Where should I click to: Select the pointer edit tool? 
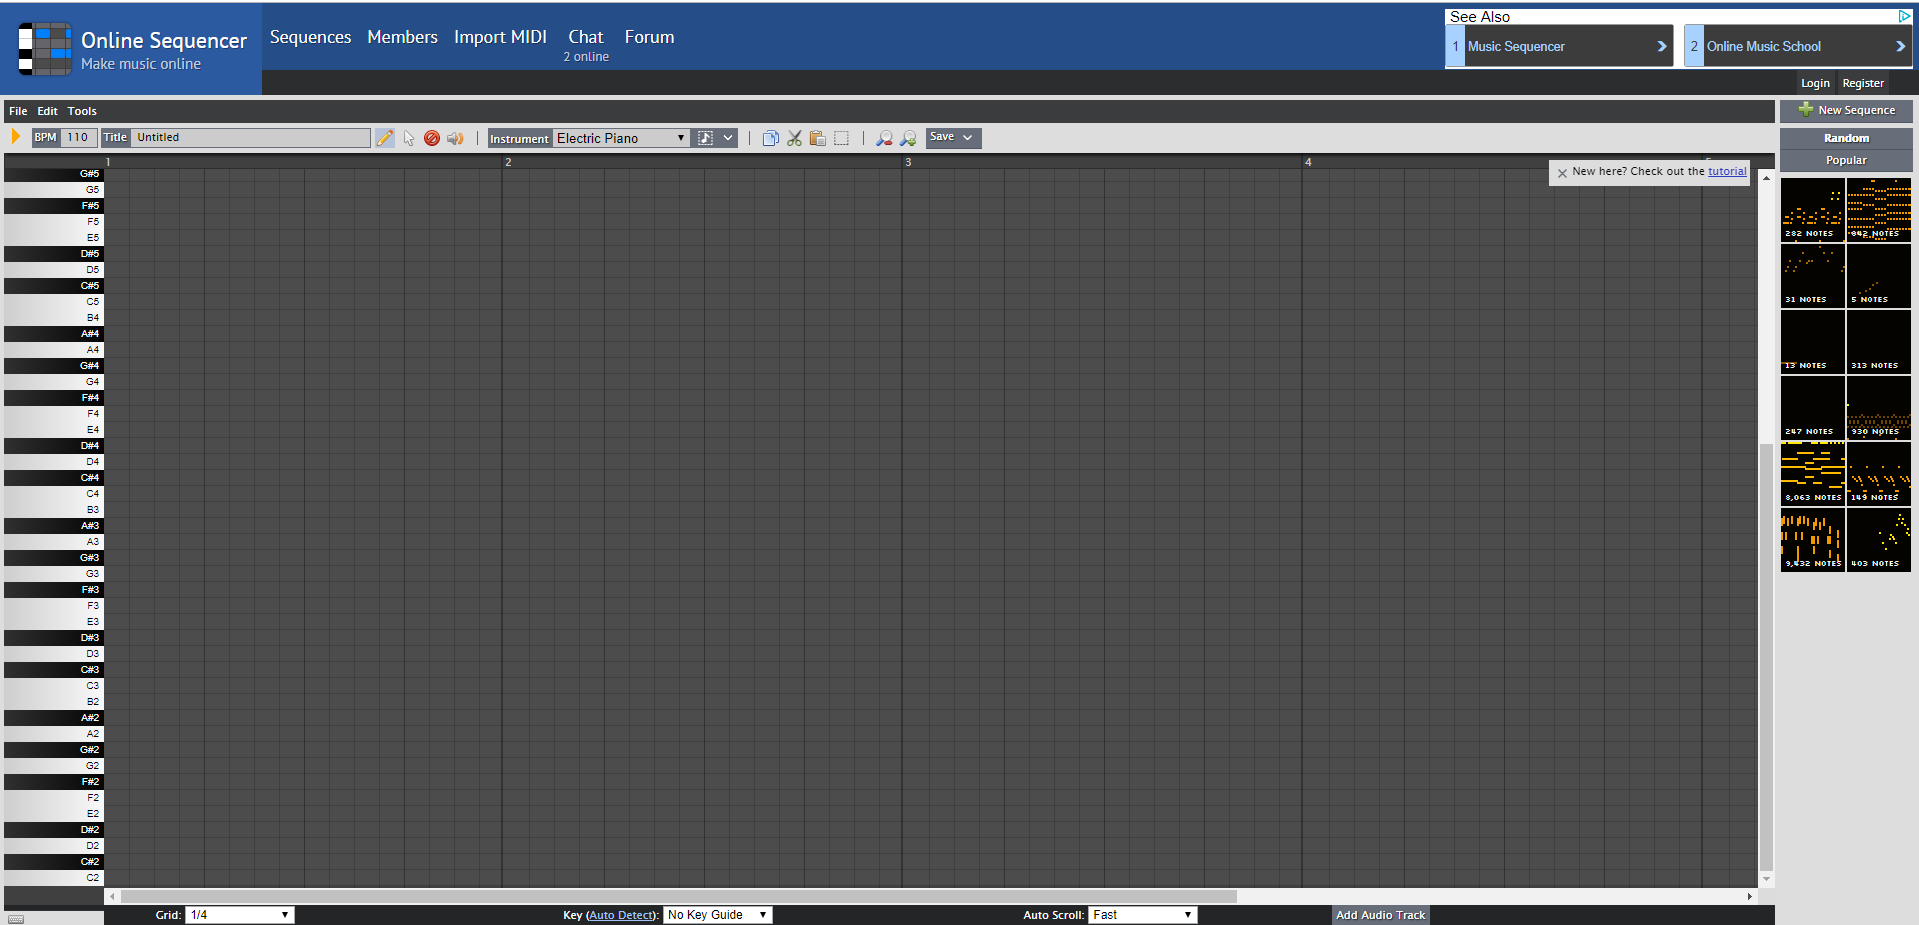pos(409,138)
